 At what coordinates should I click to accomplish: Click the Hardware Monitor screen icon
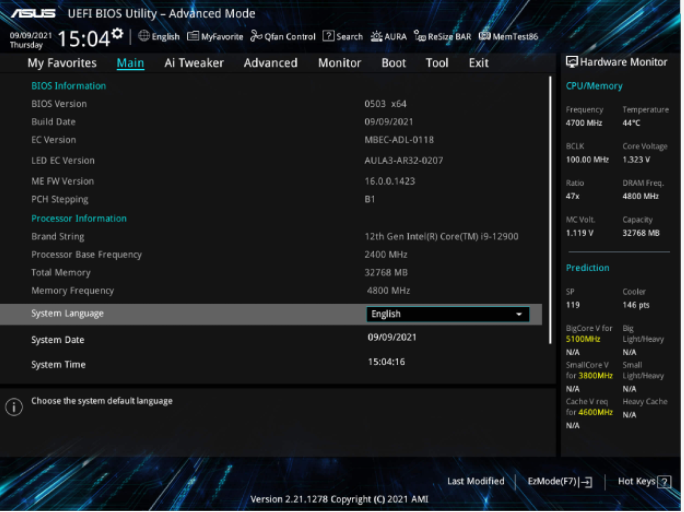(x=571, y=62)
